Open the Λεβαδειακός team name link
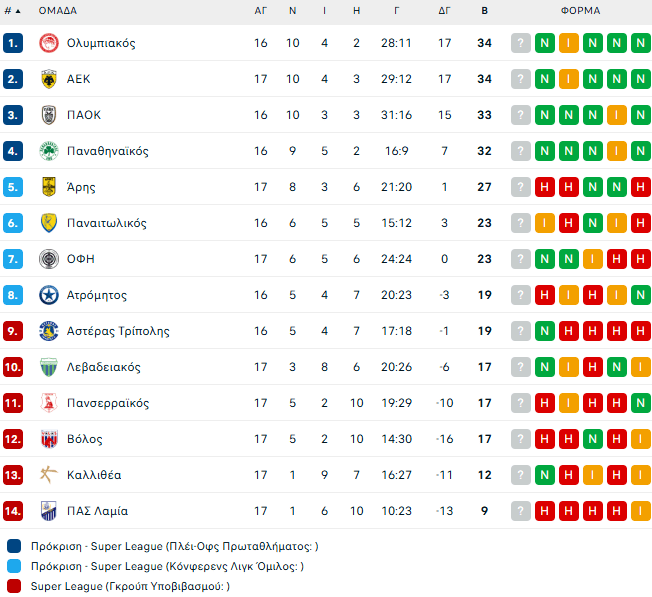652x597 pixels. coord(103,367)
